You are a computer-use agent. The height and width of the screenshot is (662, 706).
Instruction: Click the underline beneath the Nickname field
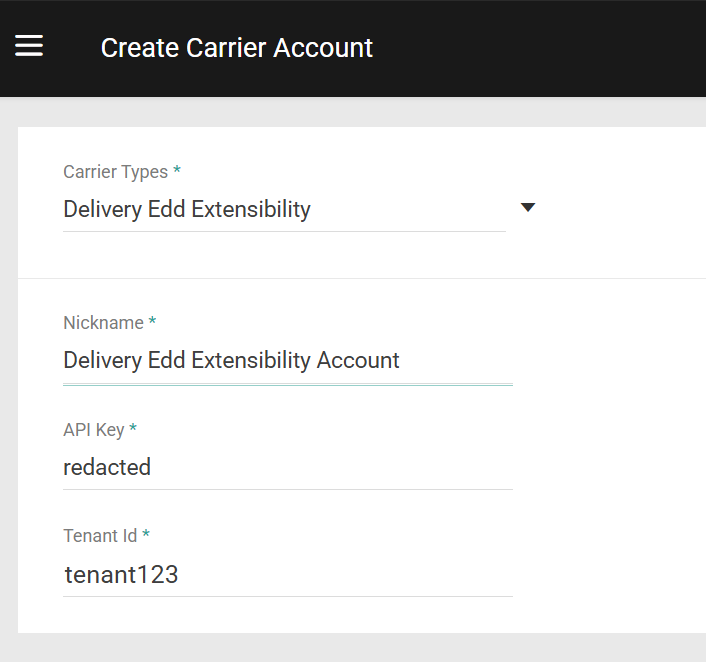(287, 384)
